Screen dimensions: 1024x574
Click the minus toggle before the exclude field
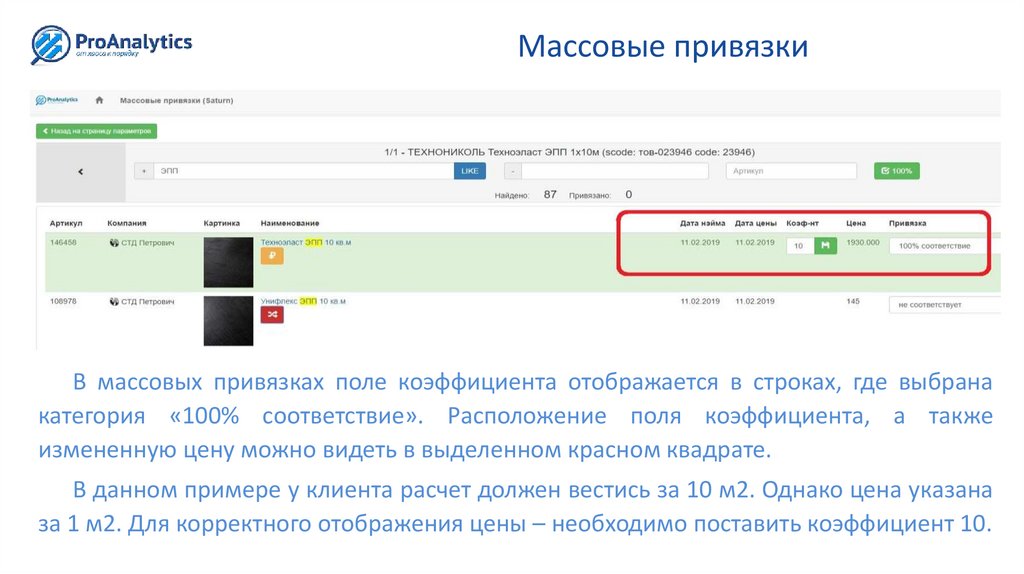[x=513, y=171]
